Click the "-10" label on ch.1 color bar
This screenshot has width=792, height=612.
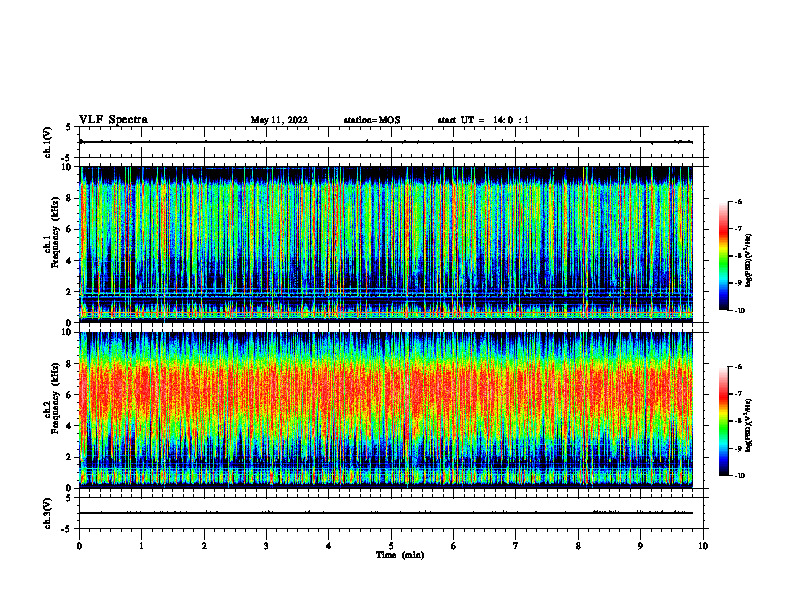pos(740,311)
